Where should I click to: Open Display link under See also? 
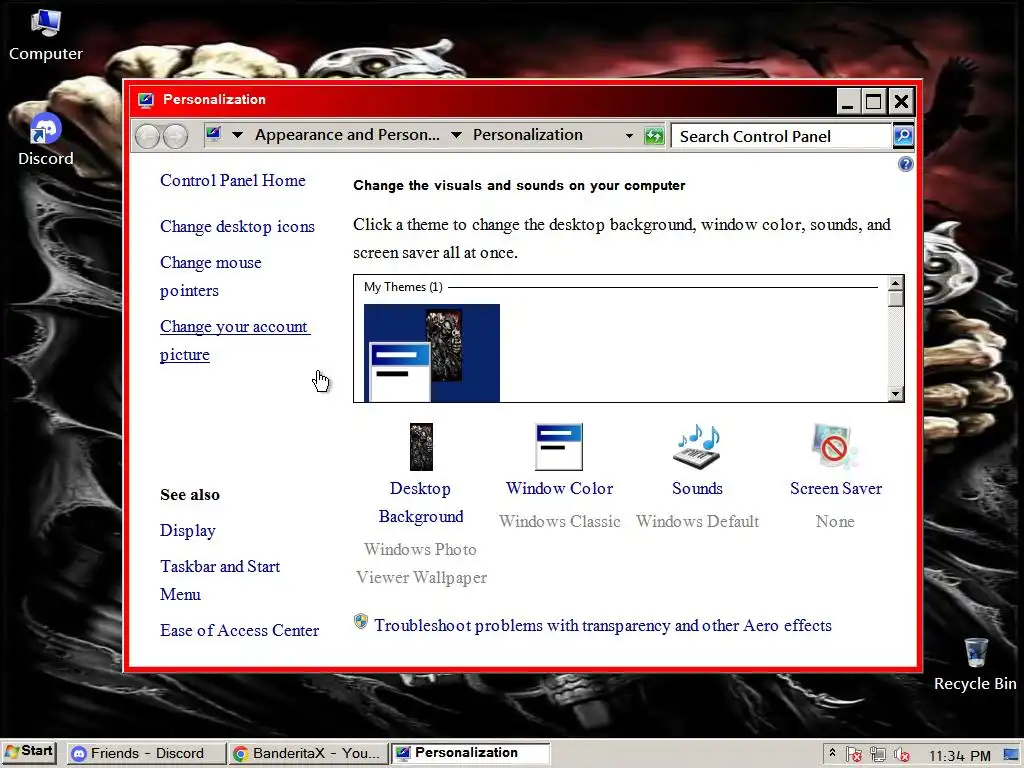(x=187, y=530)
